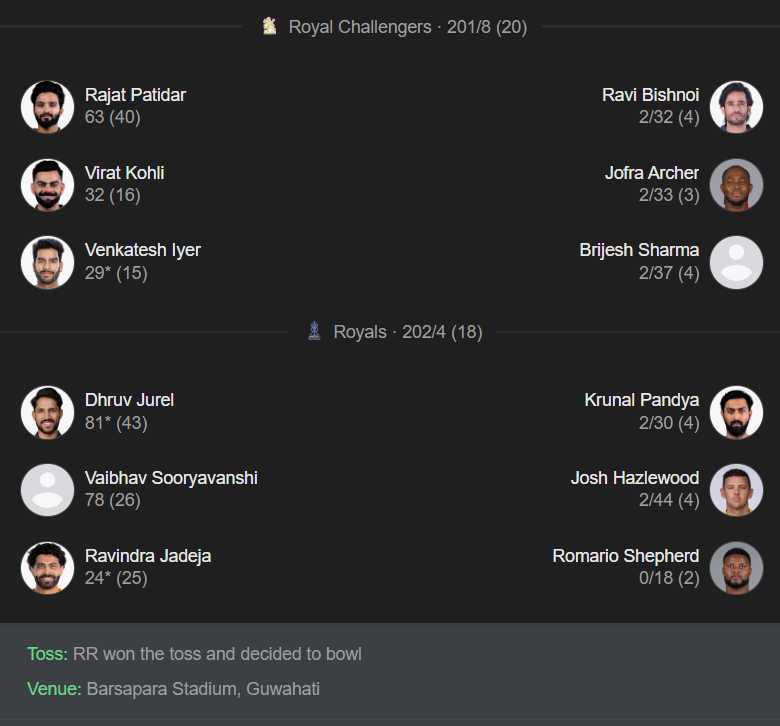The image size is (780, 726).
Task: Click the Royals 202/4 innings header
Action: point(407,332)
